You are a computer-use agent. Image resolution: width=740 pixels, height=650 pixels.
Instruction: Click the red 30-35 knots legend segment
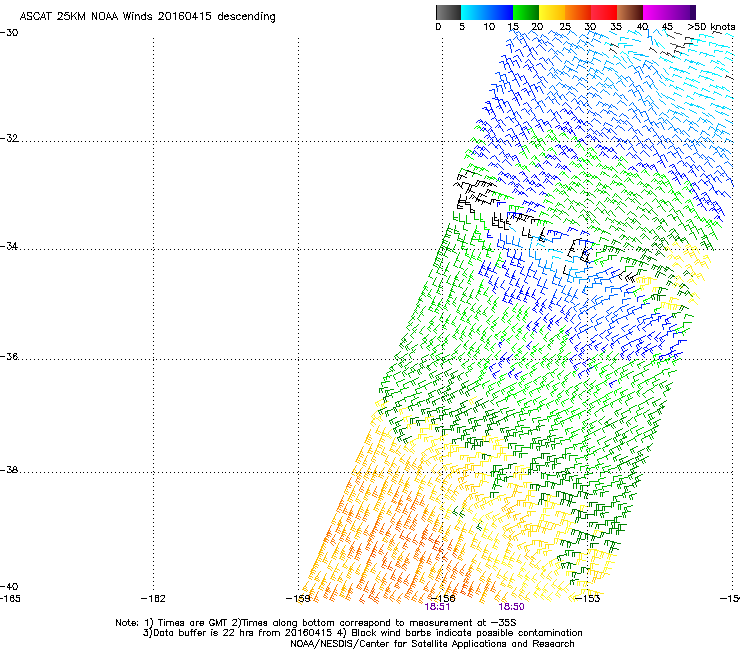pyautogui.click(x=604, y=12)
